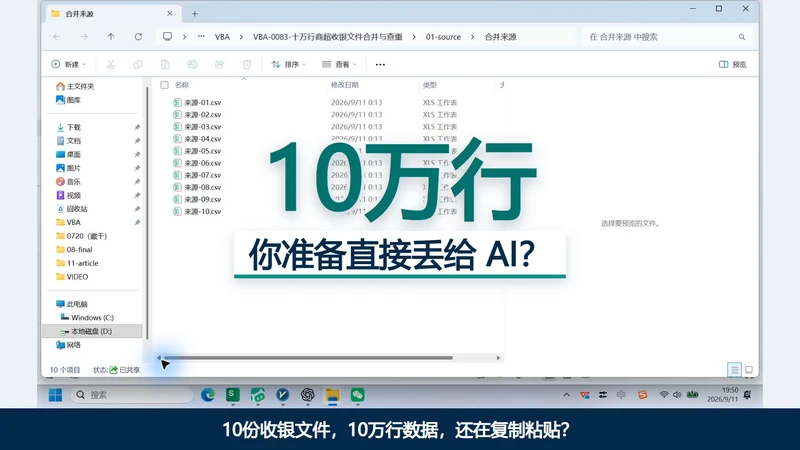This screenshot has height=450, width=800.
Task: Click the 在 合并来源 中搜索 search box
Action: 667,37
